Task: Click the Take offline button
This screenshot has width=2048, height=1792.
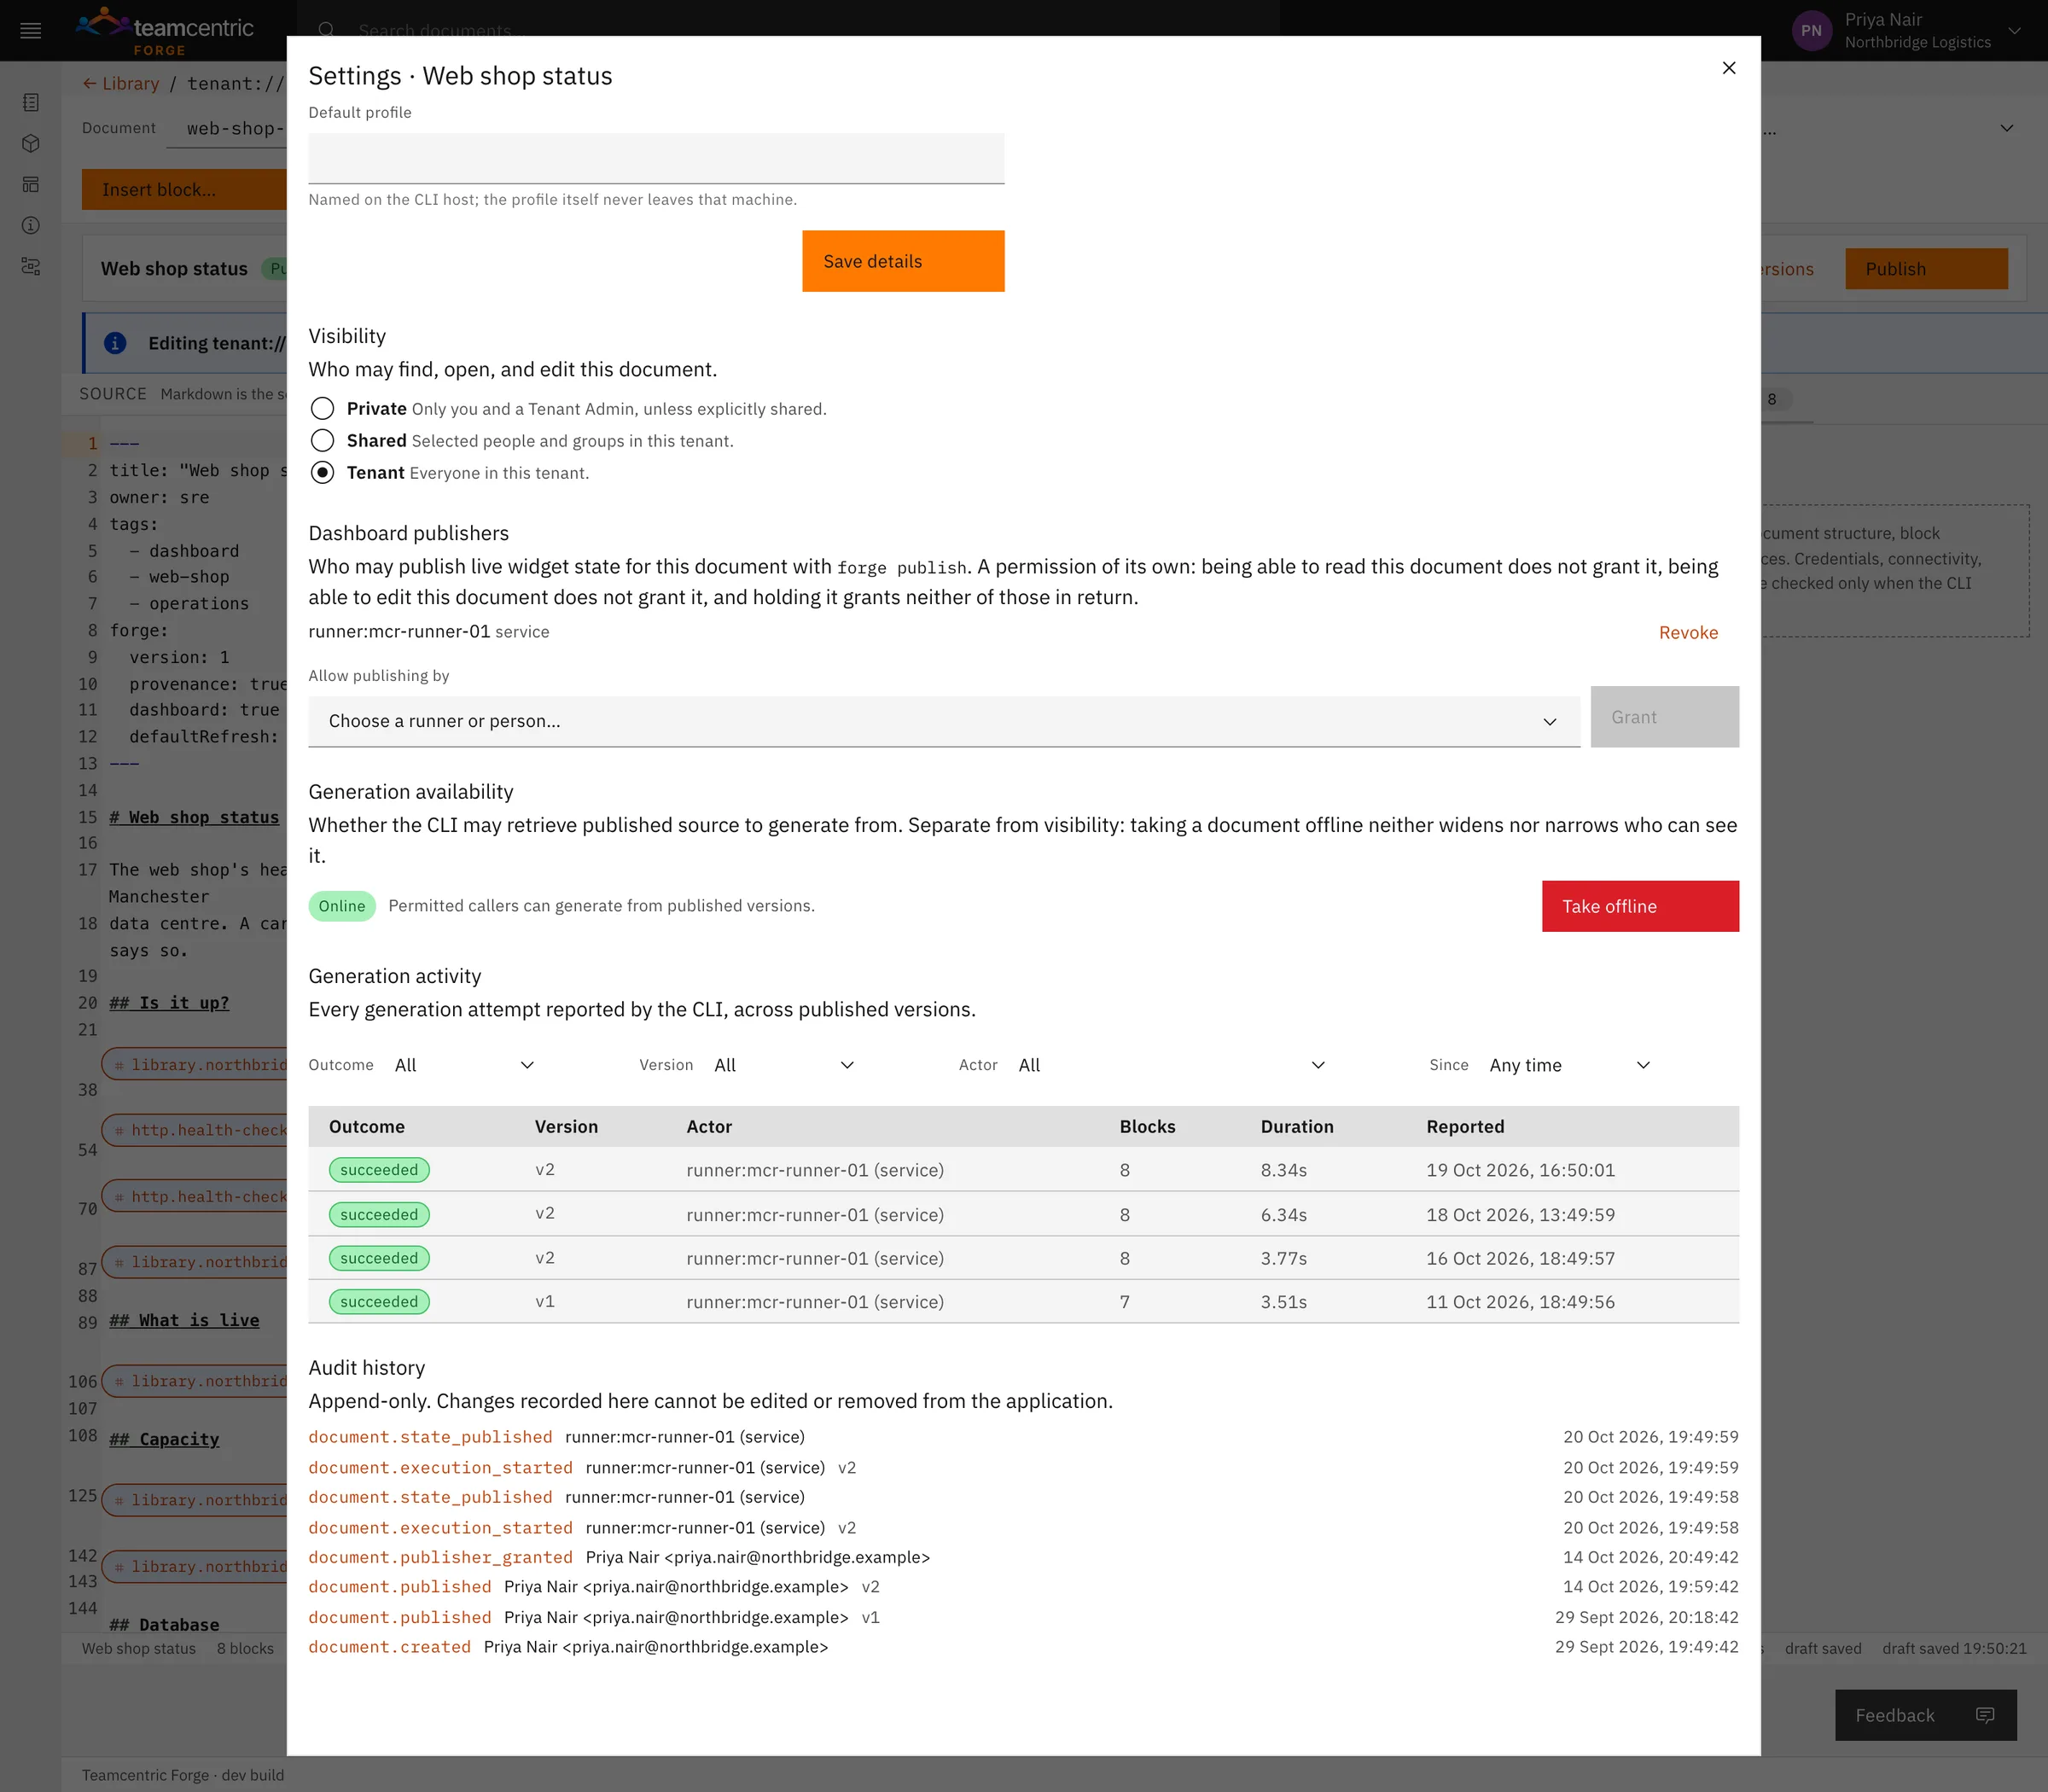Action: pyautogui.click(x=1640, y=906)
